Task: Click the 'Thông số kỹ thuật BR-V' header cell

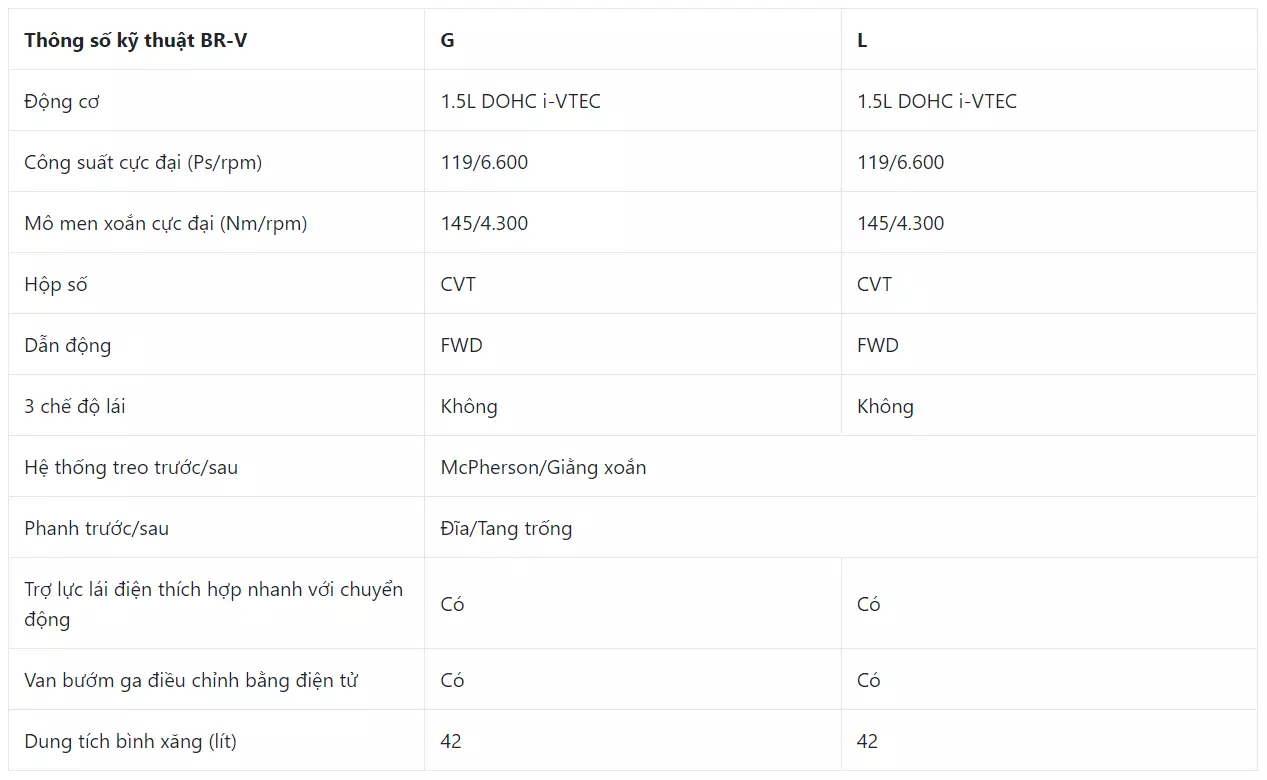Action: 216,40
